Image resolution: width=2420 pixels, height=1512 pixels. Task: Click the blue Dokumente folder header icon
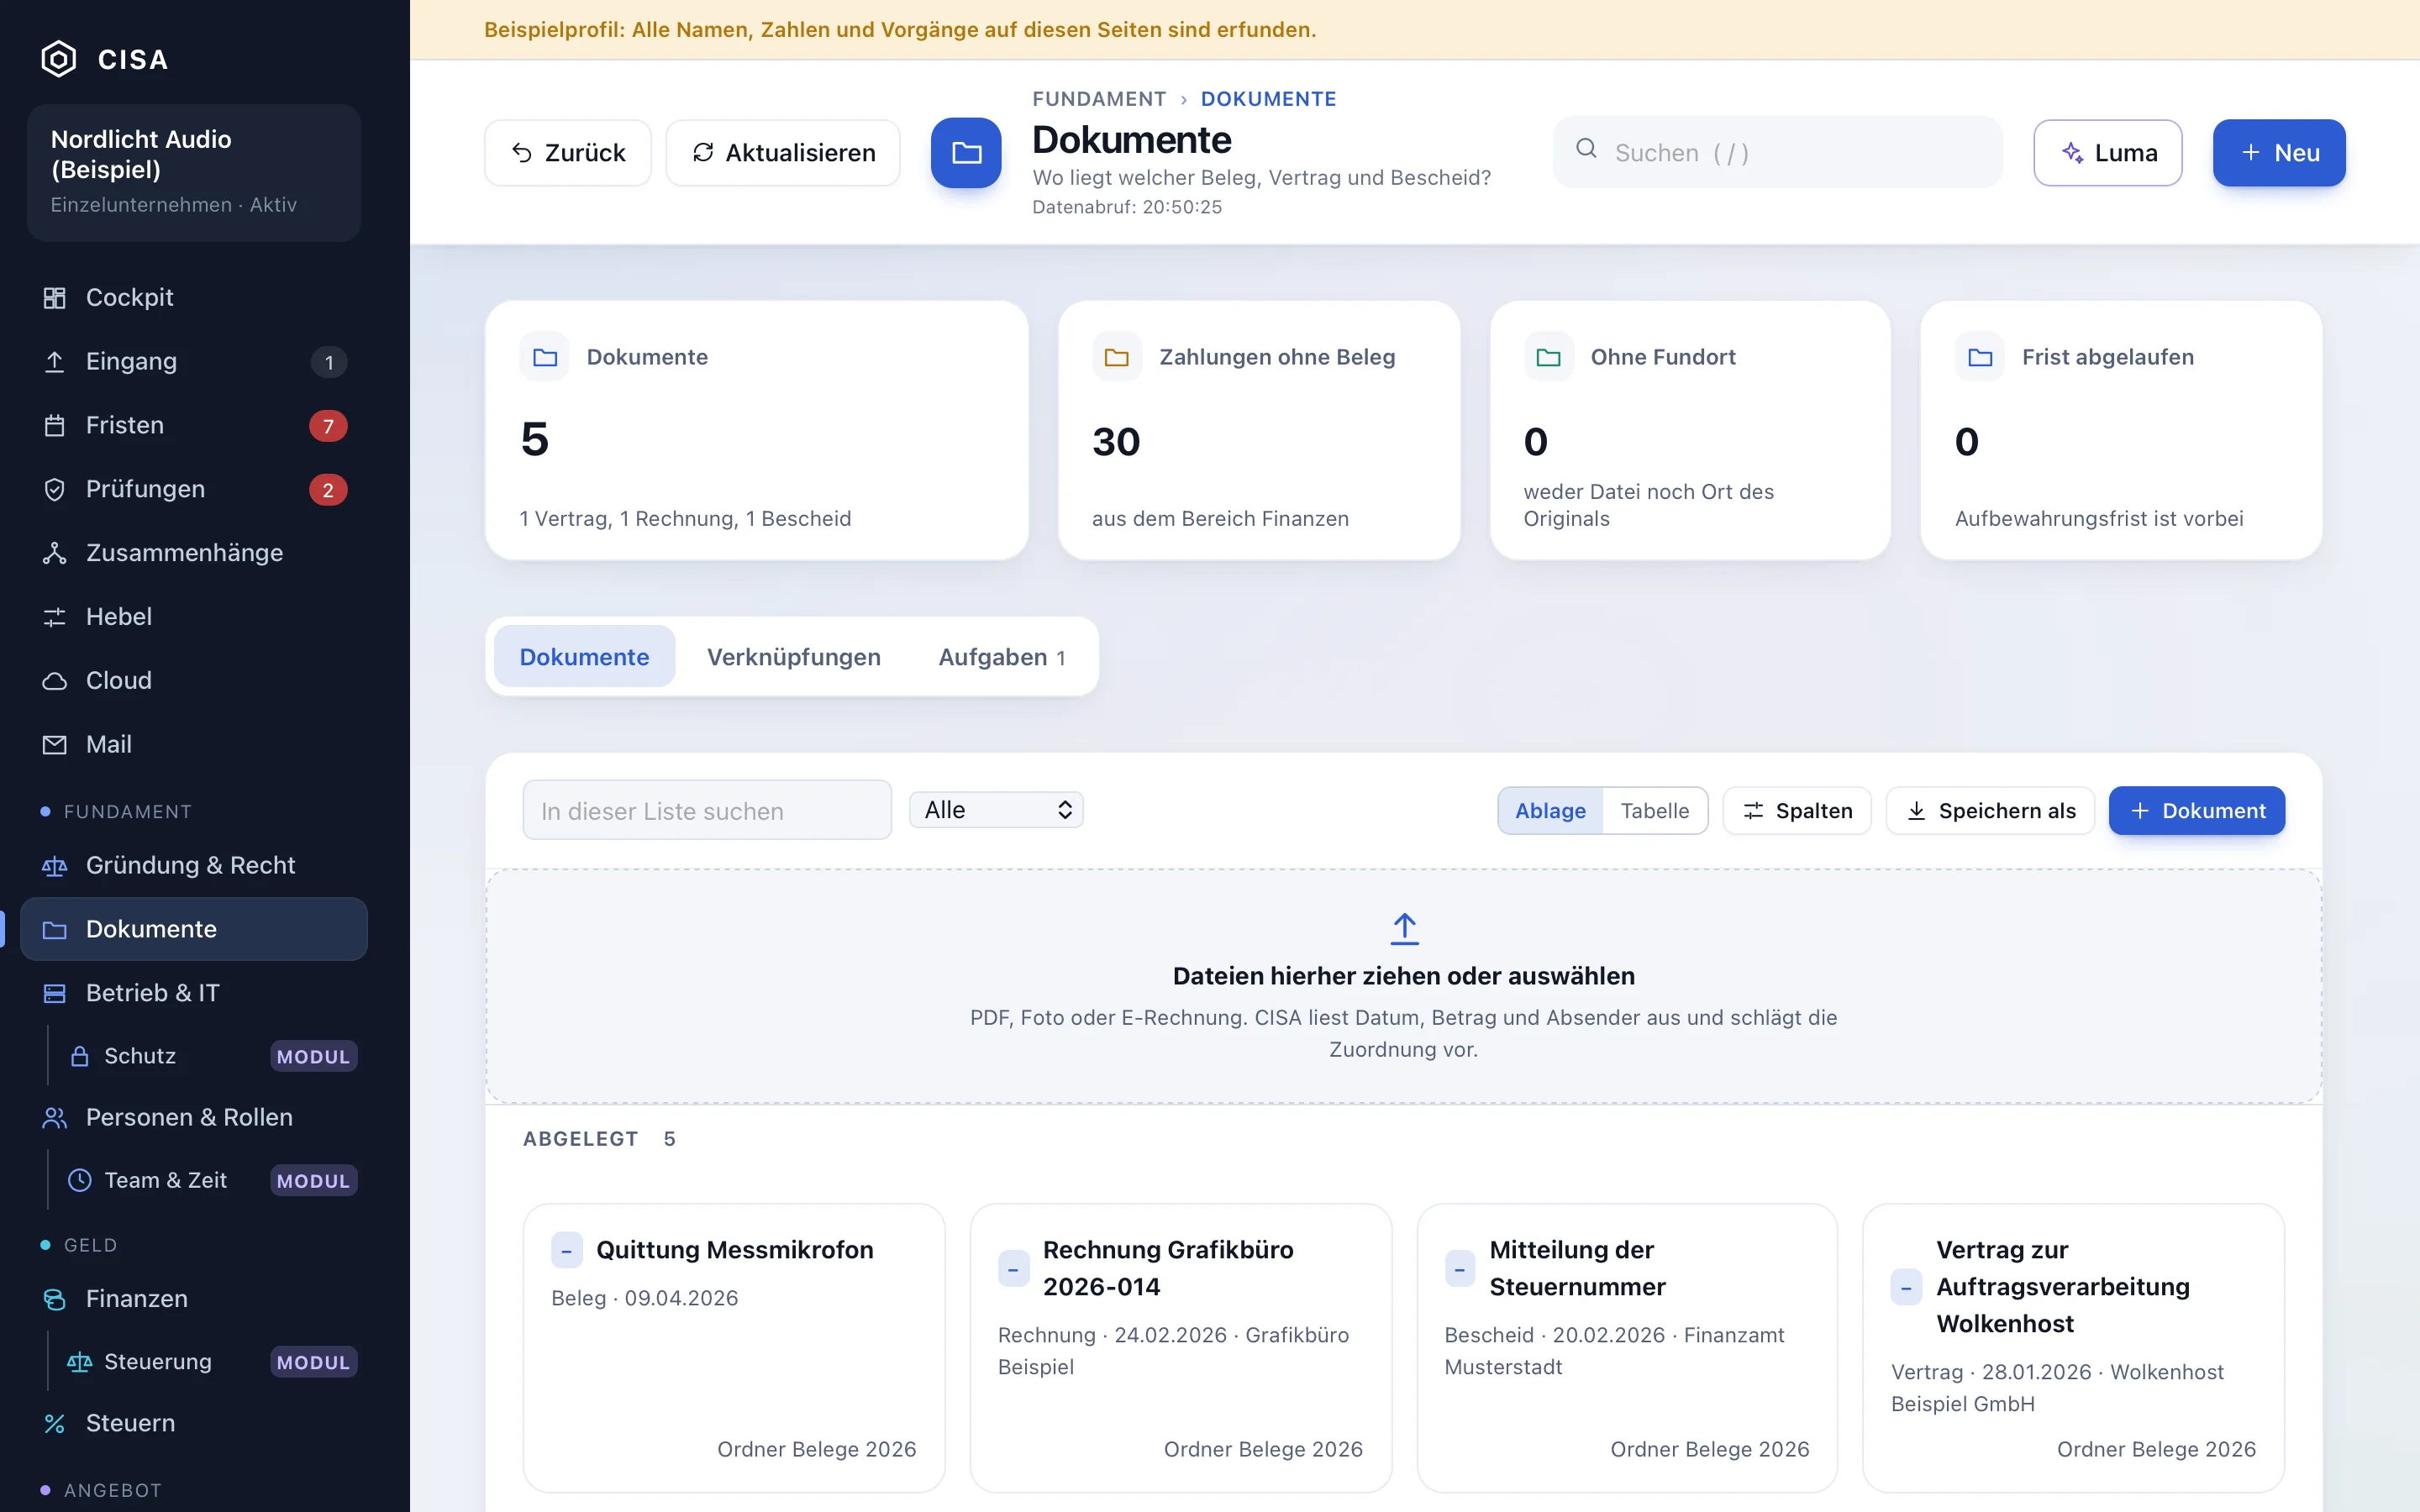966,153
